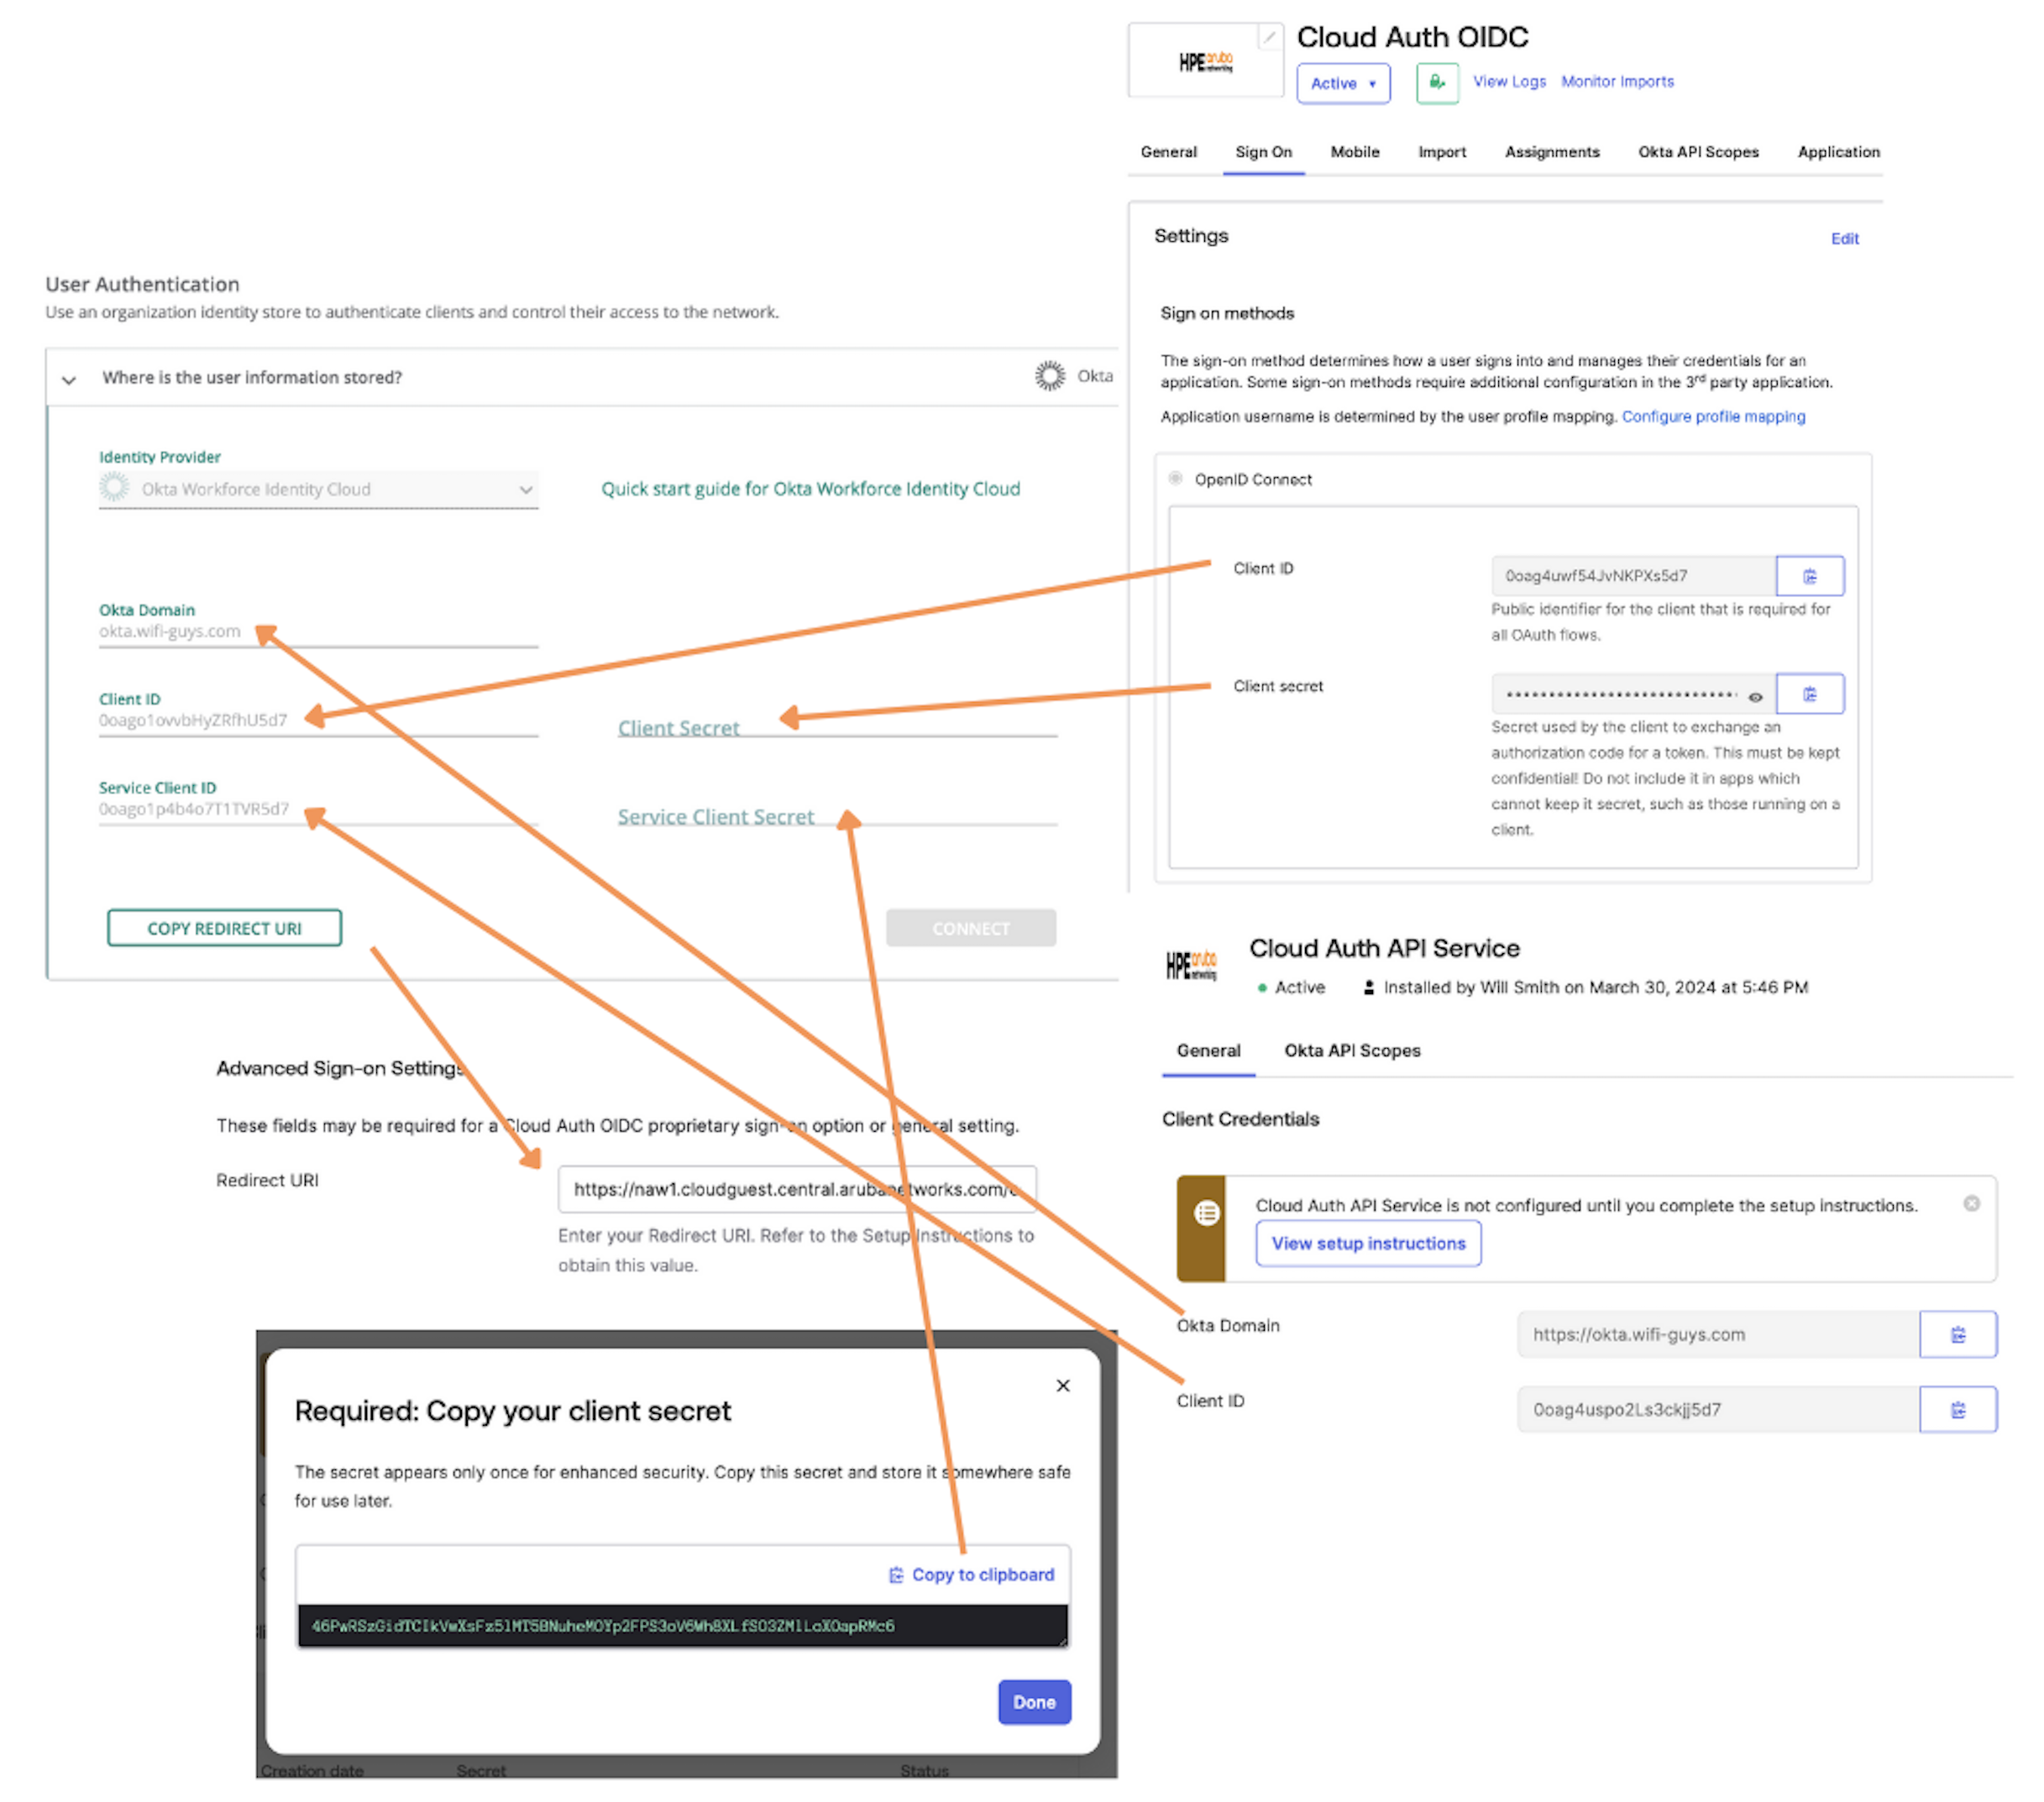Copy the OIDC Client secret value
2044x1802 pixels.
(1809, 694)
